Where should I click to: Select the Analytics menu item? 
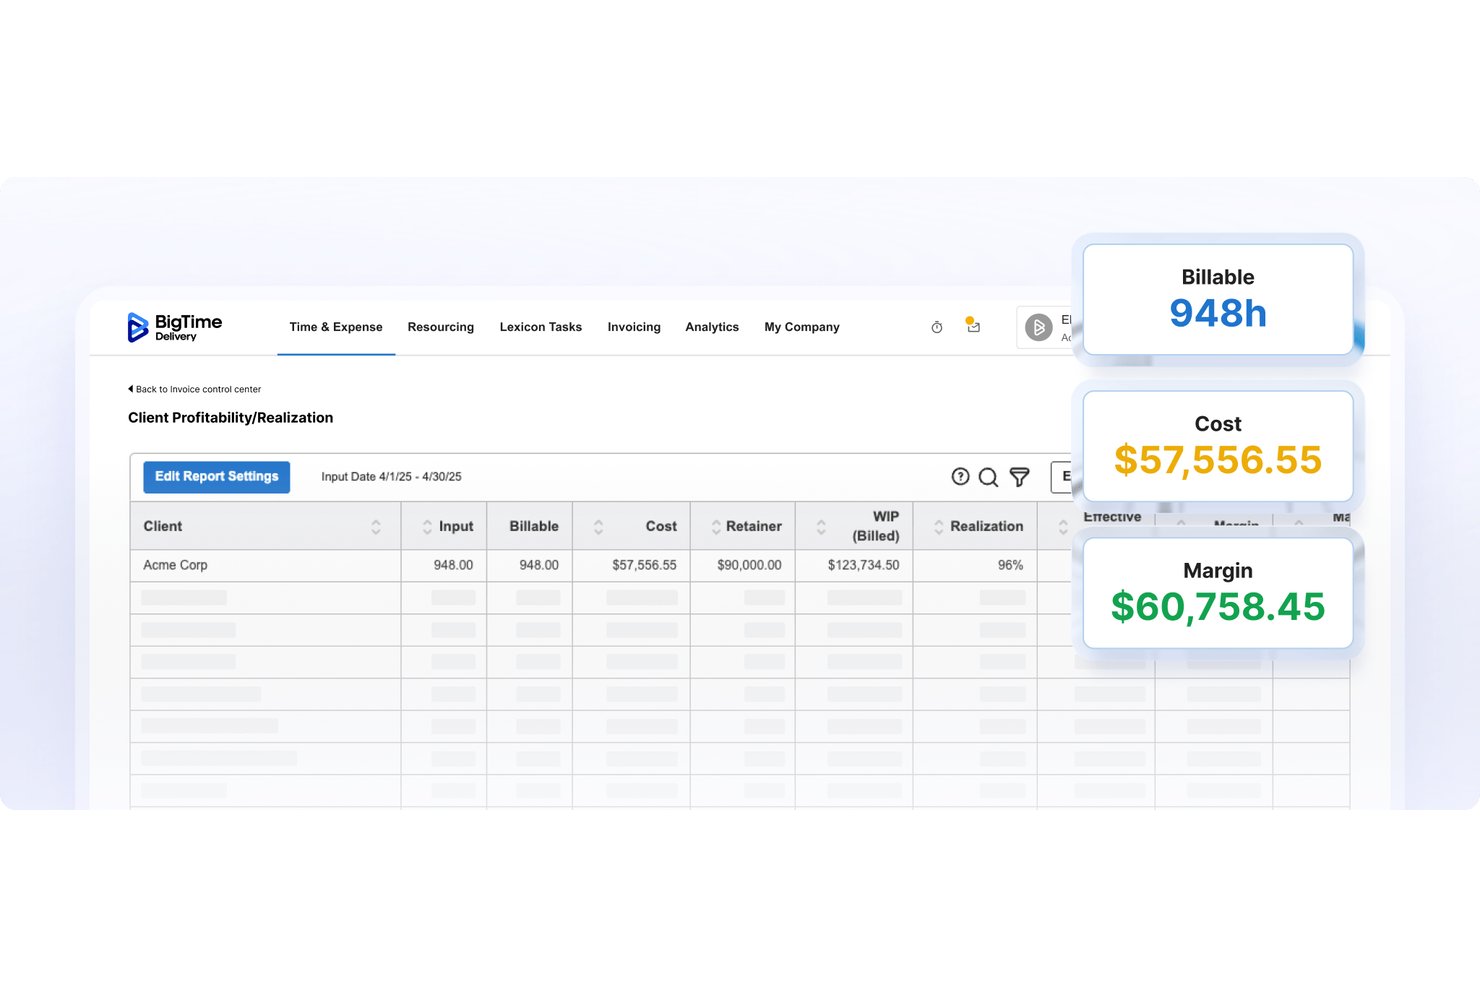(712, 327)
